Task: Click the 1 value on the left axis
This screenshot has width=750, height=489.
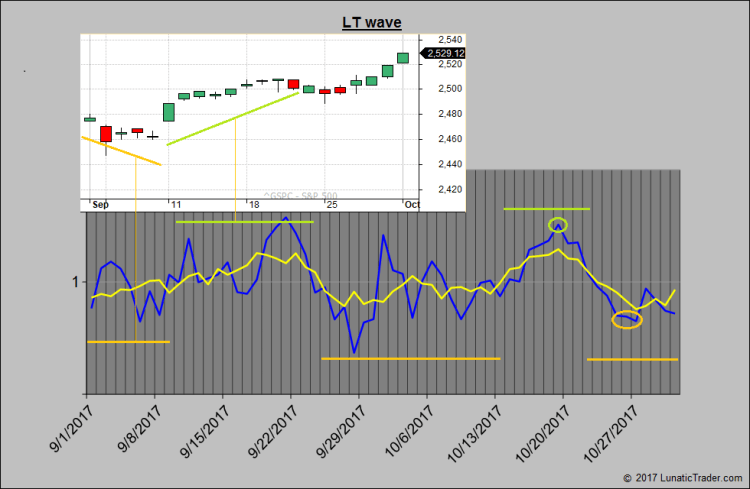Action: pos(73,282)
